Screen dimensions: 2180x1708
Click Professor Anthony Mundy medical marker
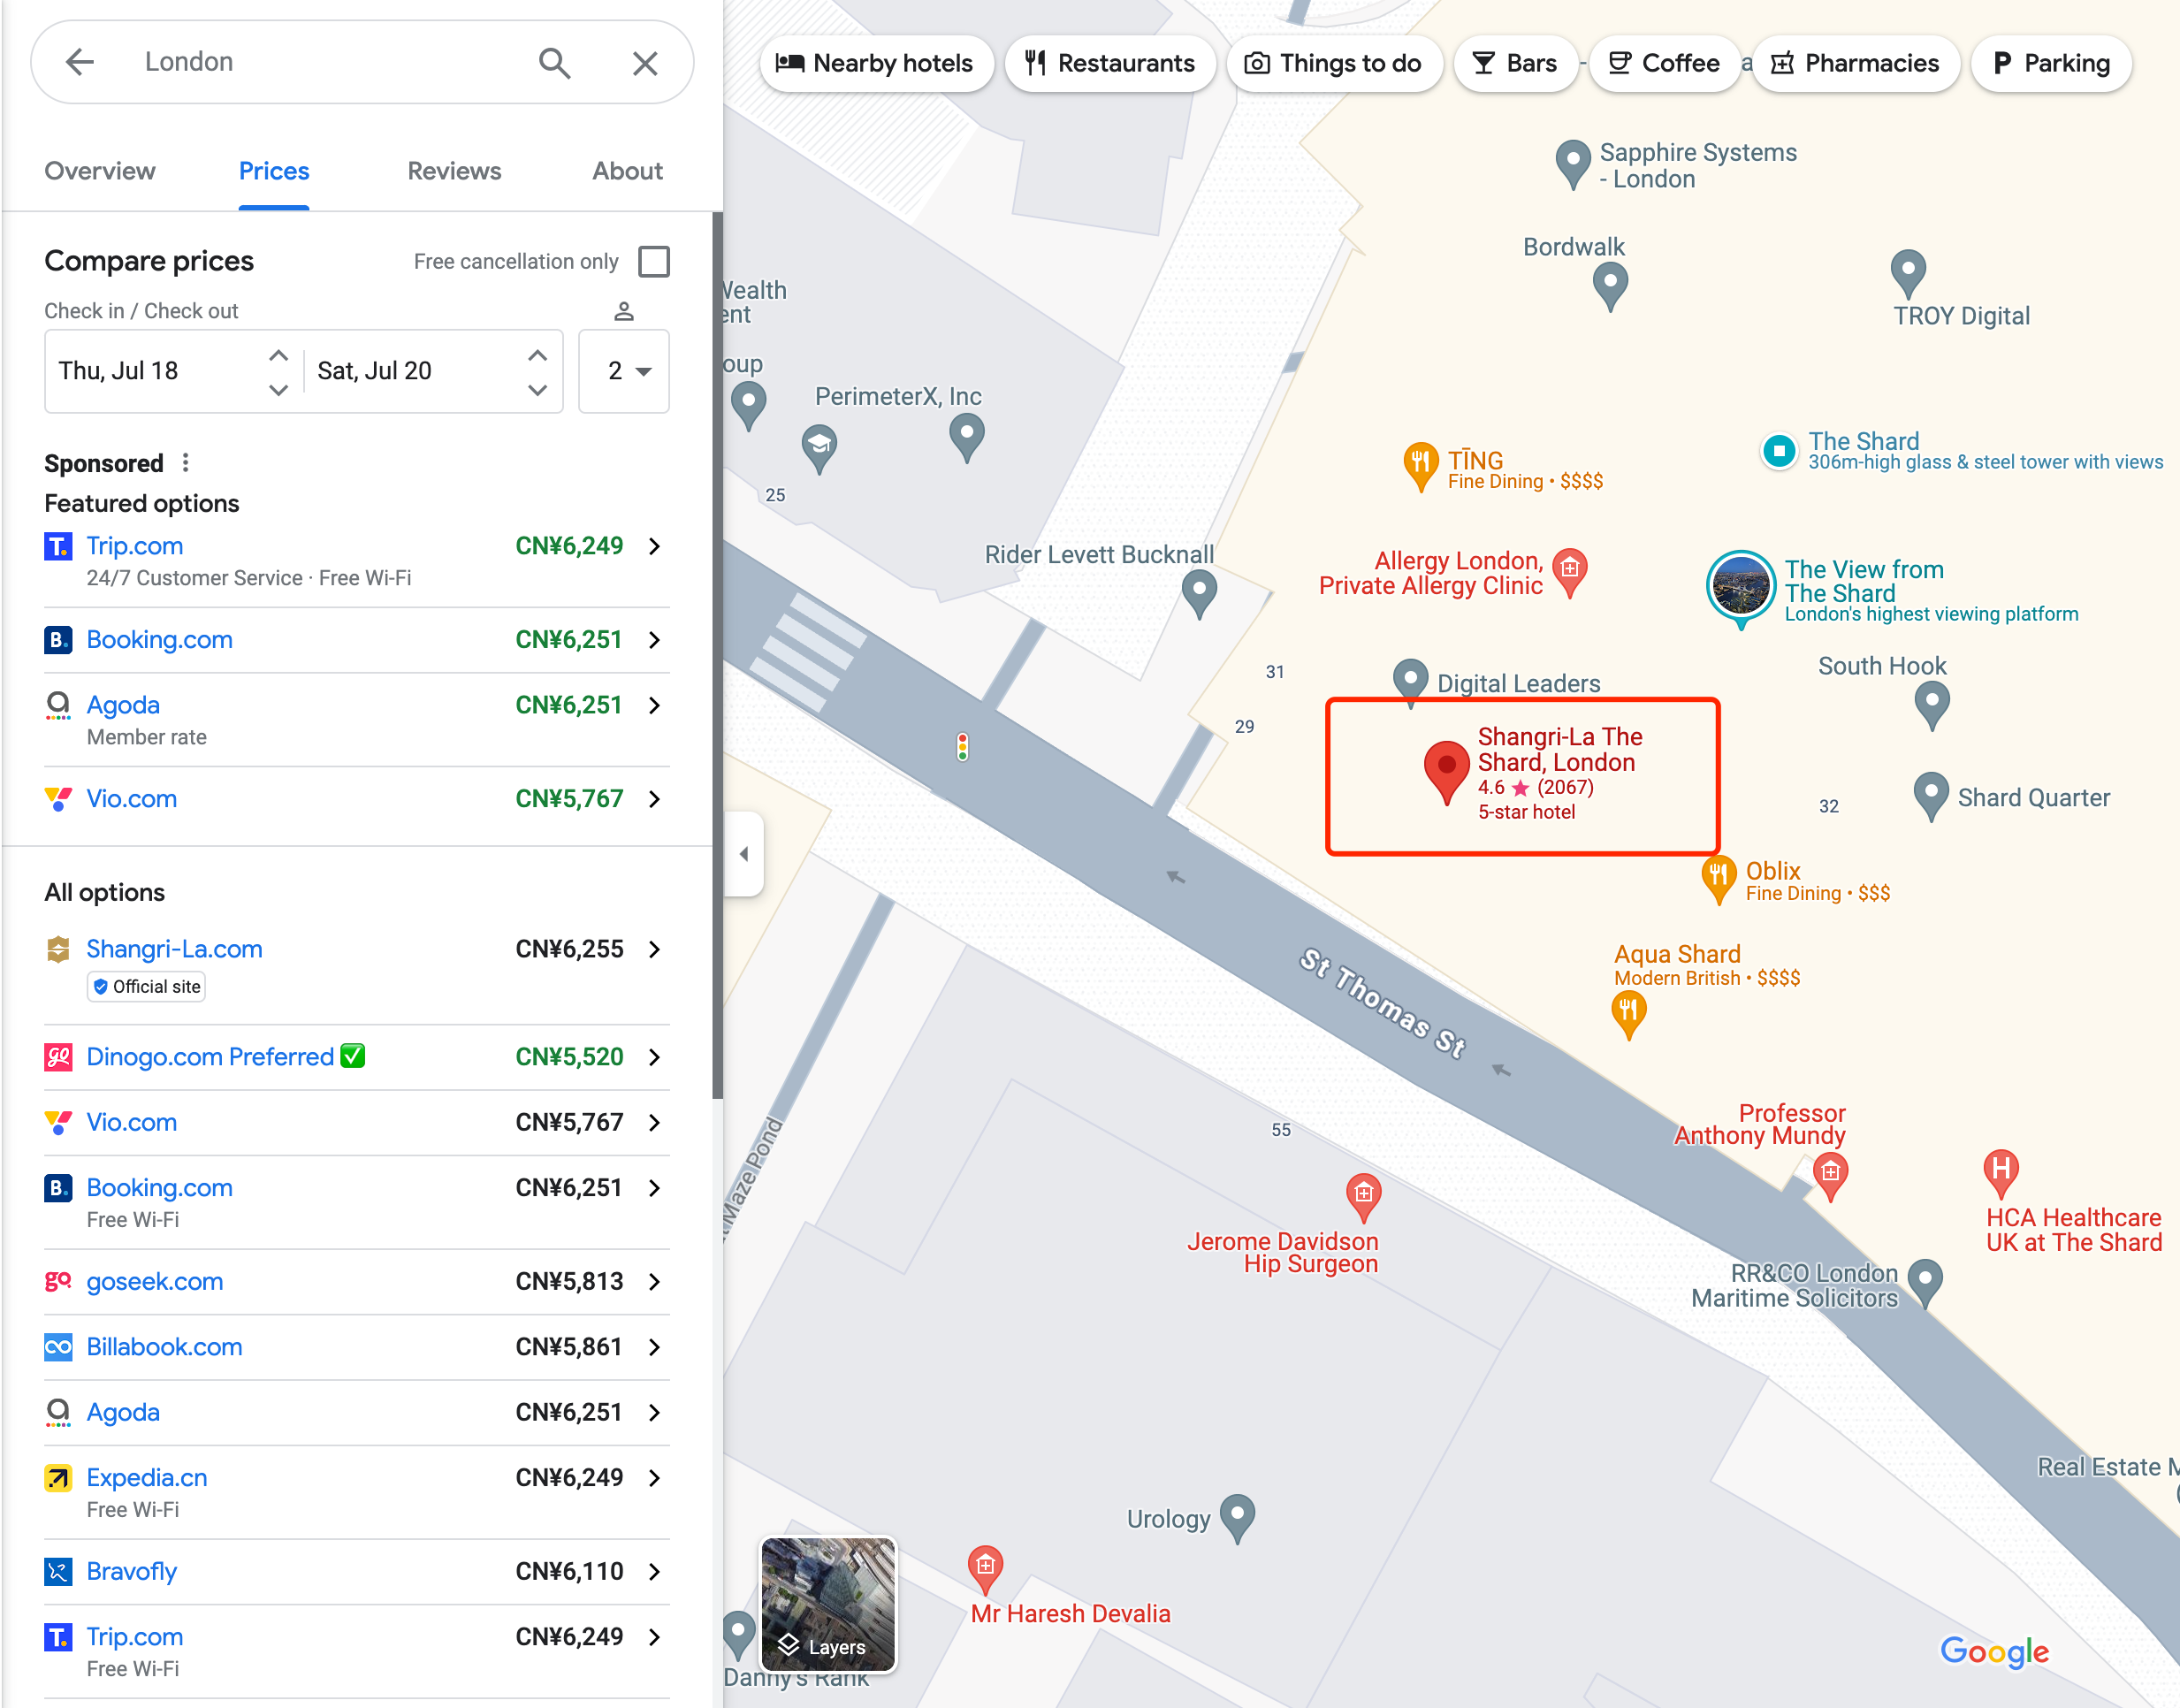[1830, 1176]
